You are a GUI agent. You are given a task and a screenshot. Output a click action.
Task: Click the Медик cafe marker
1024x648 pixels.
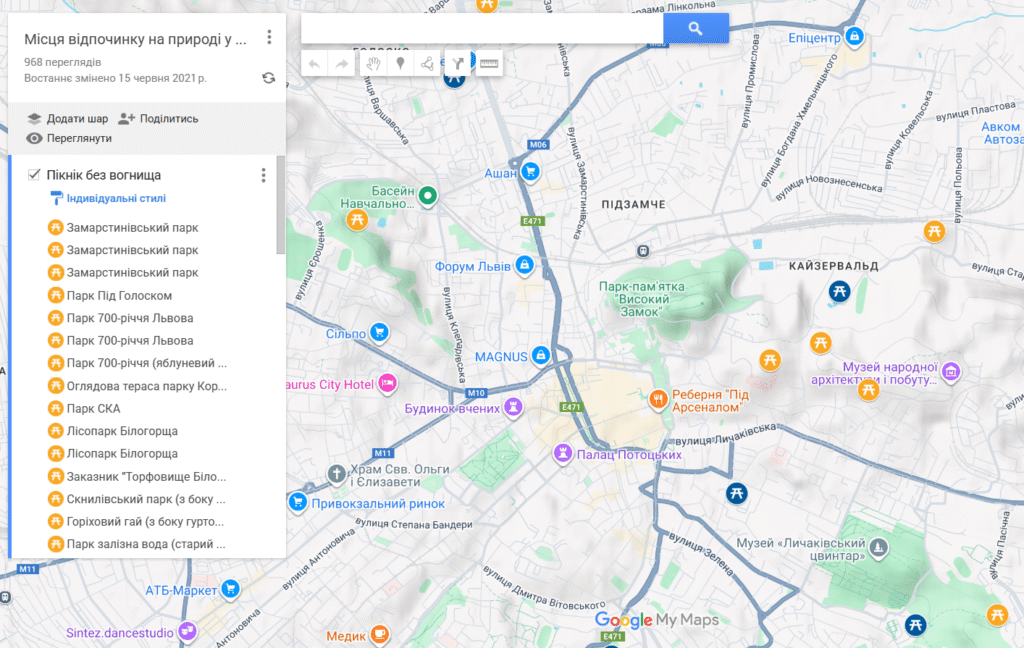(379, 634)
